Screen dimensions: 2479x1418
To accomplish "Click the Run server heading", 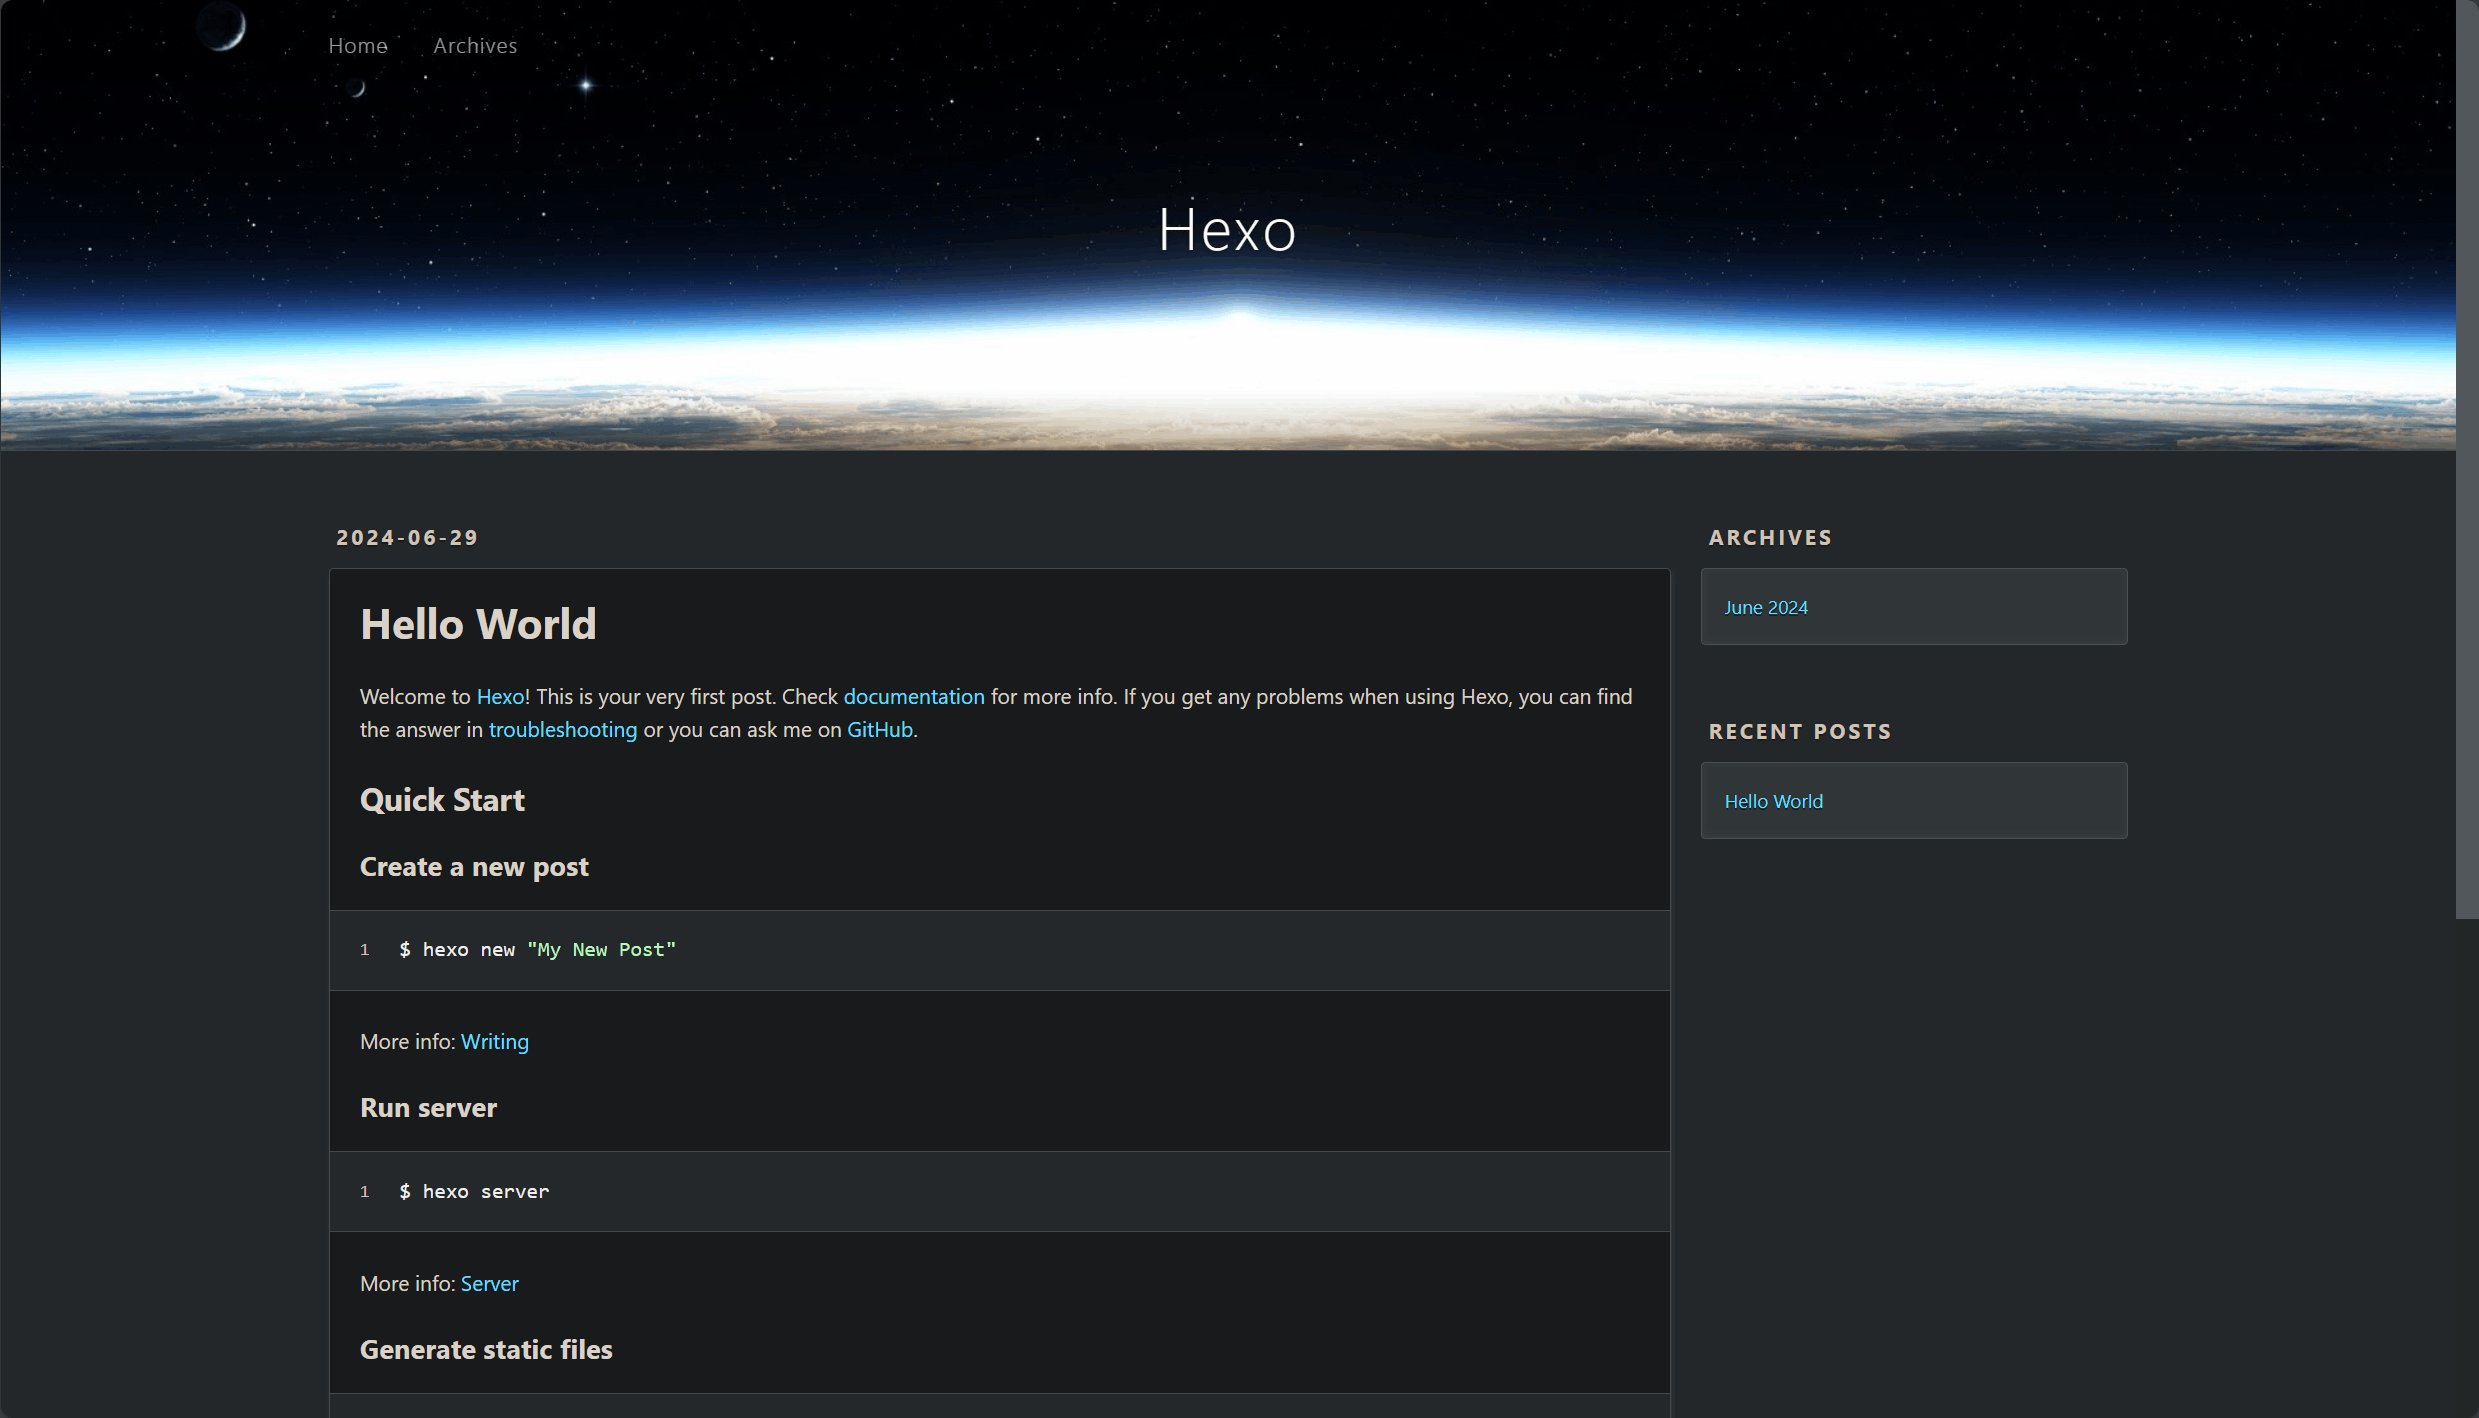I will [428, 1108].
